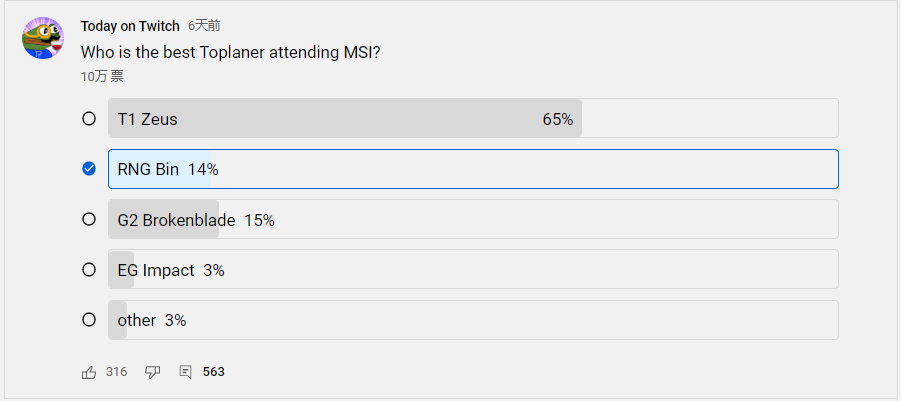Screen dimensions: 901x401
Task: Pick the 'other' radio button
Action: (x=89, y=319)
